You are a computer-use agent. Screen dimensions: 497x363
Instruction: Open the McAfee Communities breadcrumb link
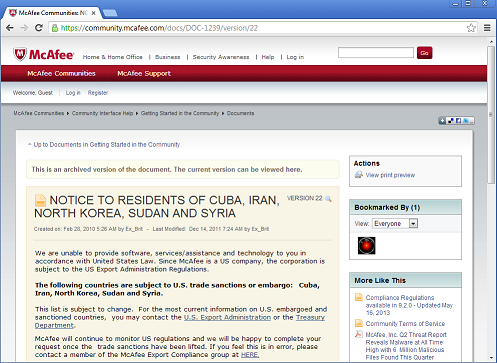coord(39,113)
